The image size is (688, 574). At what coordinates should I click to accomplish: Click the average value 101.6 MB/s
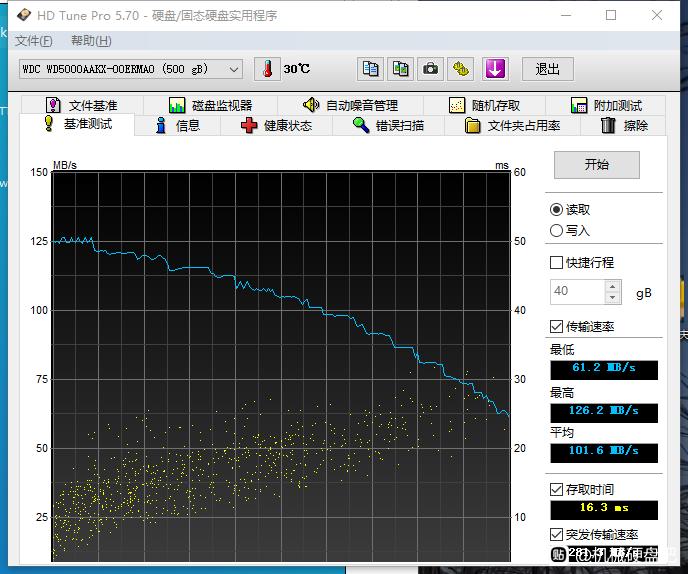[x=604, y=453]
